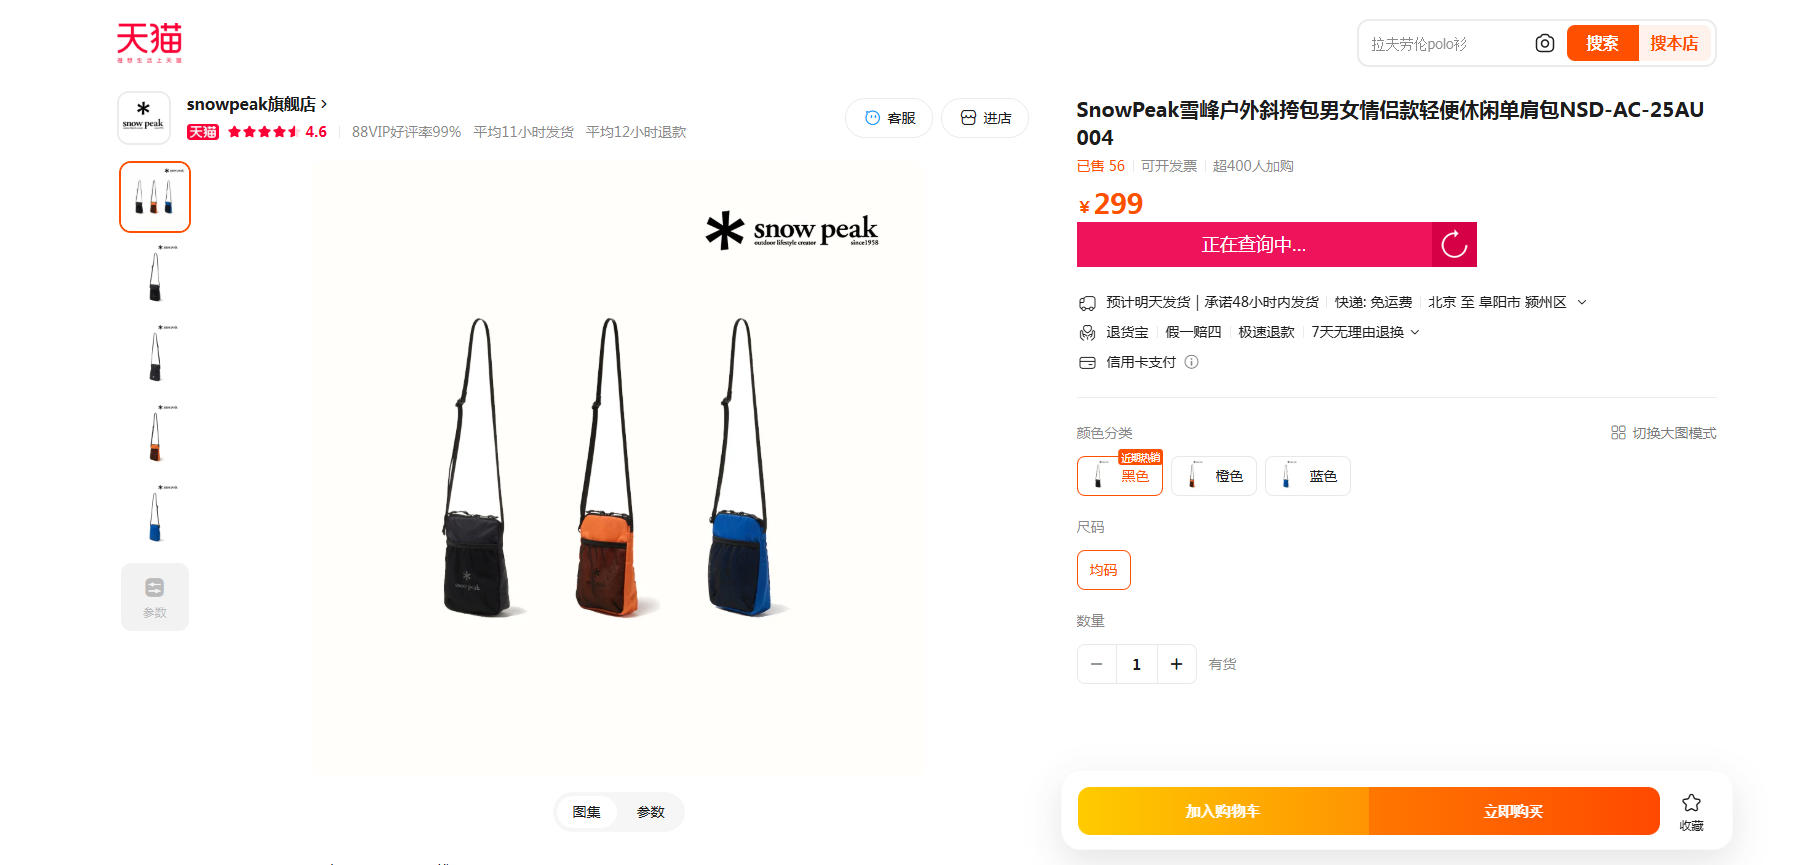Switch to the 图集 gallery tab
The image size is (1805, 865).
pos(587,812)
